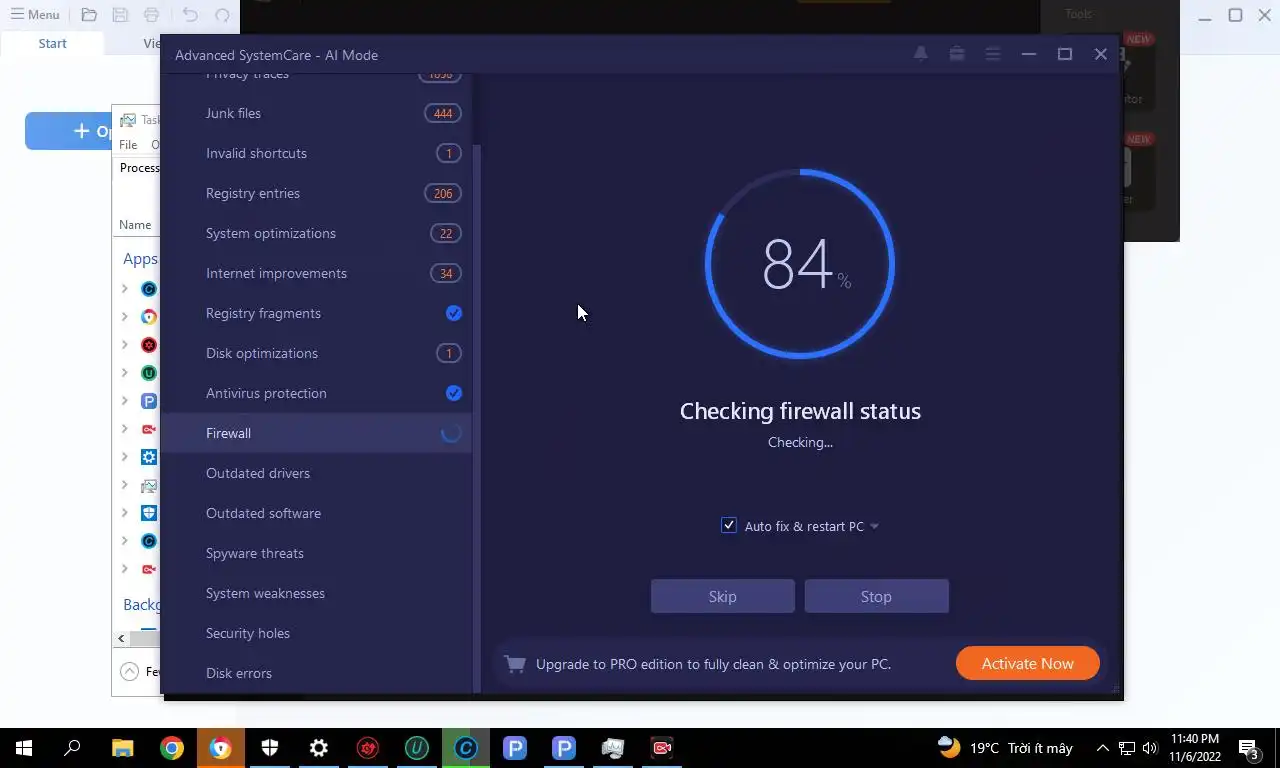Select Firewall item in scan list
Image resolution: width=1280 pixels, height=768 pixels.
(316, 433)
